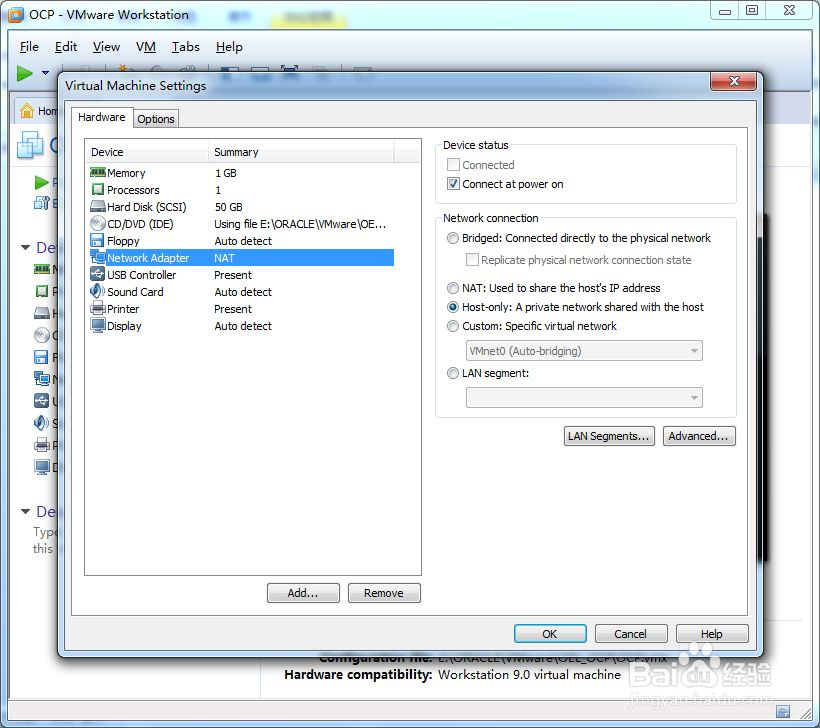
Task: Click the 50 GB hard disk summary
Action: click(x=229, y=207)
